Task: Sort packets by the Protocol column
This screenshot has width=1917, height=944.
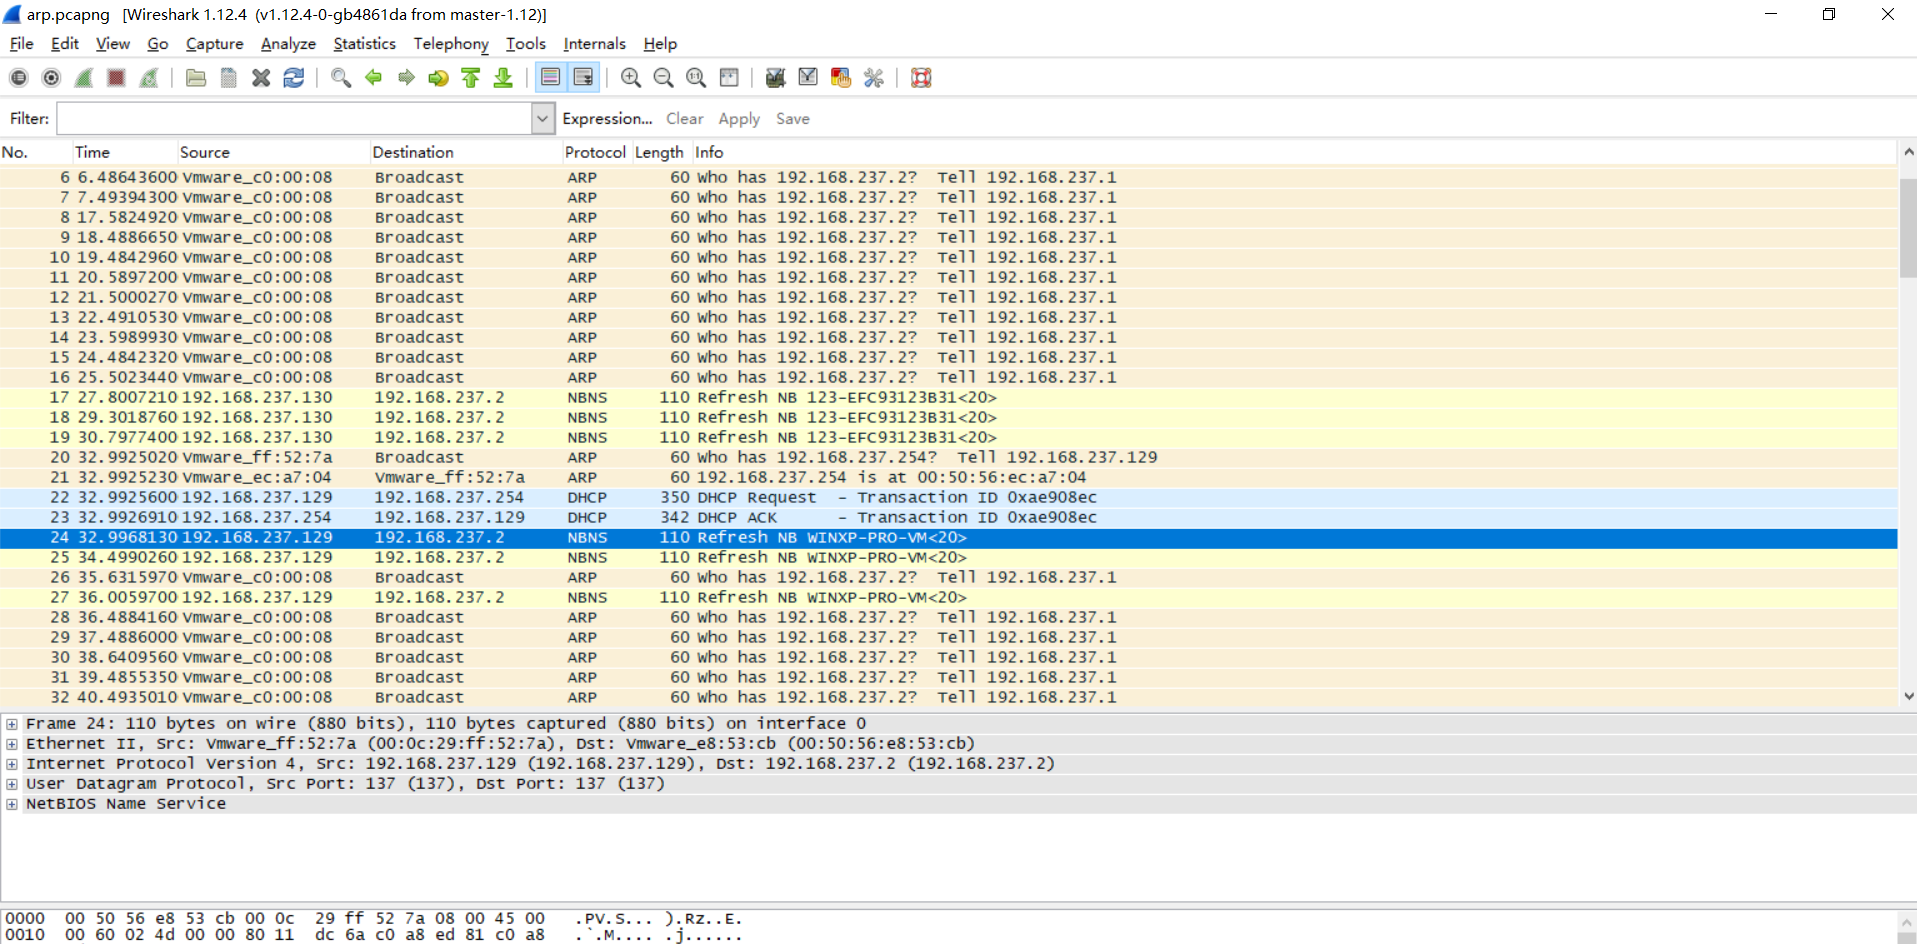Action: pos(596,152)
